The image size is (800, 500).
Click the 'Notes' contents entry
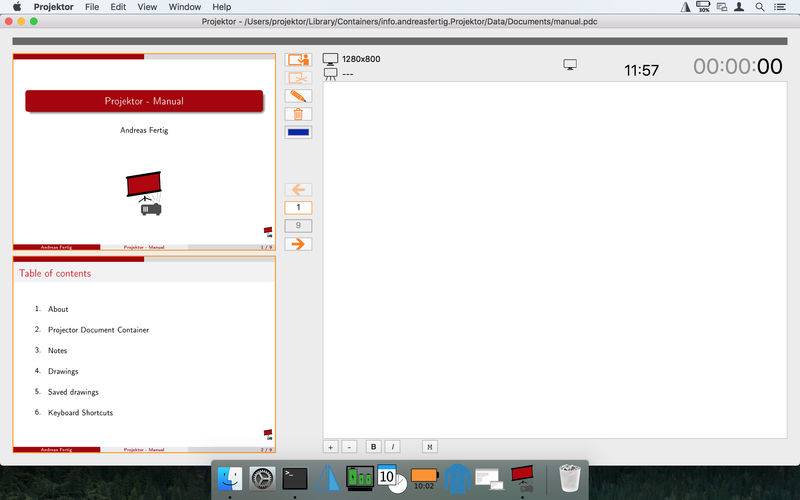58,351
